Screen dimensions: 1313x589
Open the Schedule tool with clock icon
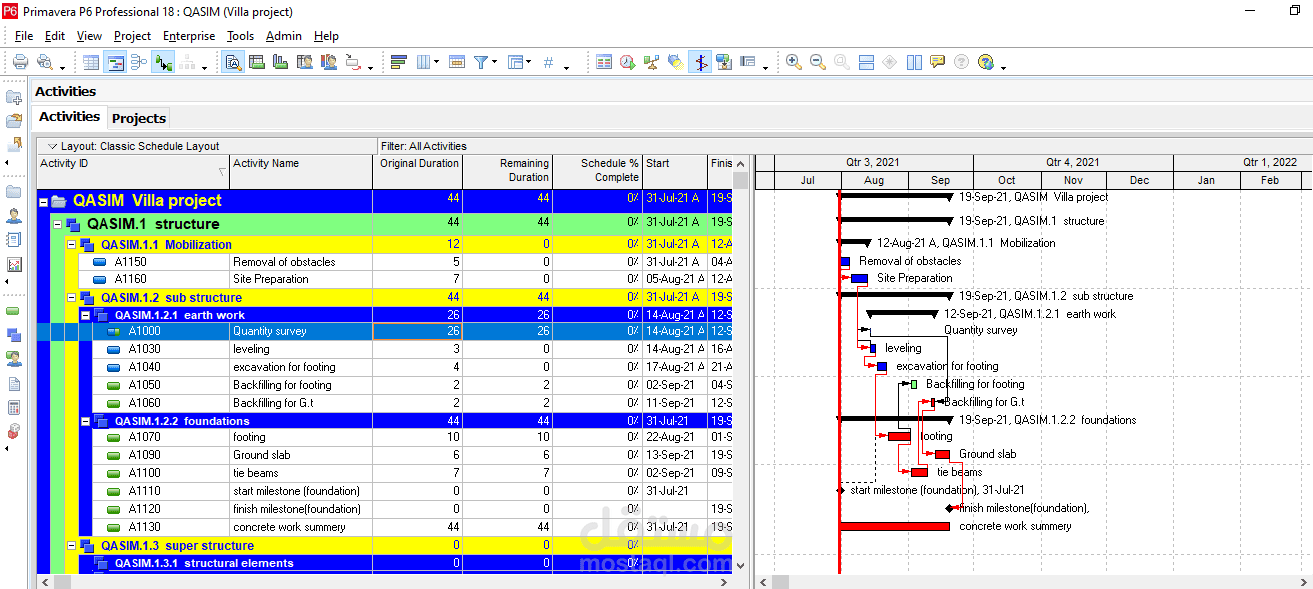click(x=628, y=62)
